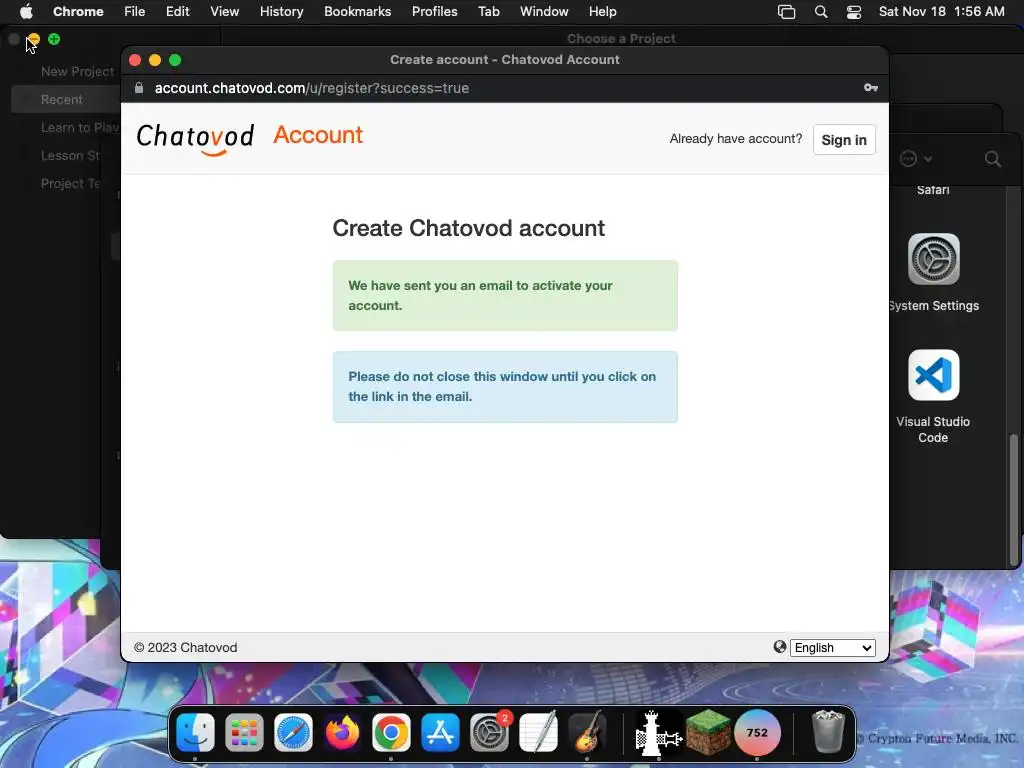Screen dimensions: 1024x768
Task: Click the Create Chatovod account heading
Action: point(468,228)
